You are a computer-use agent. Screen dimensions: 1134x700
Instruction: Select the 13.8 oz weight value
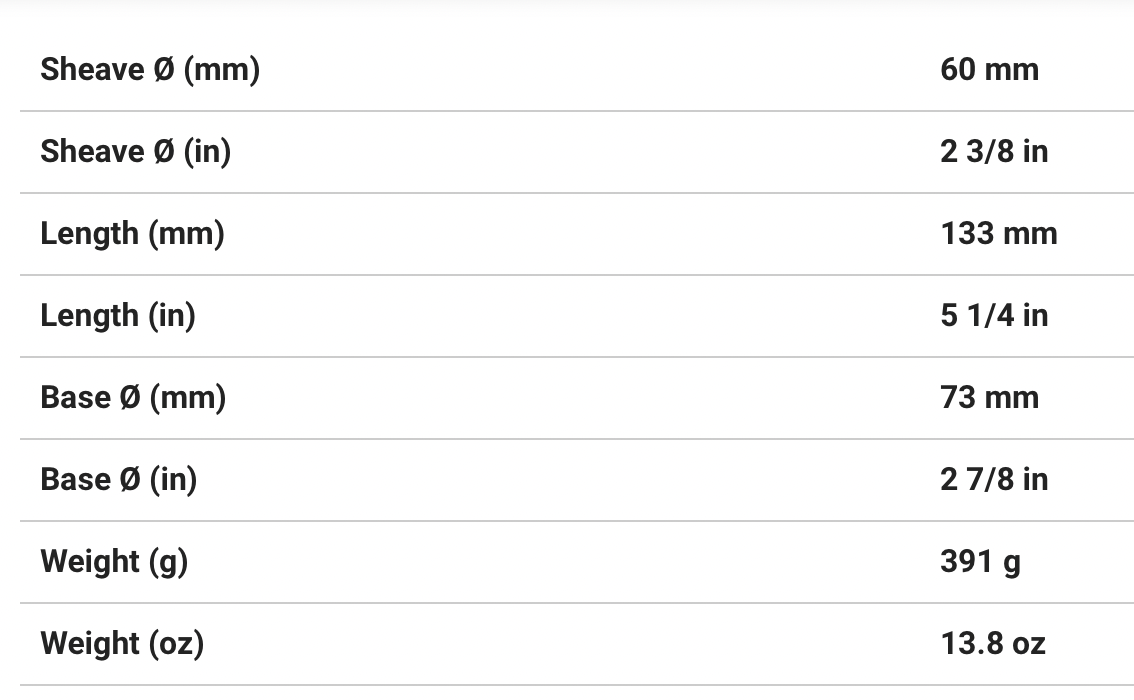coord(992,644)
